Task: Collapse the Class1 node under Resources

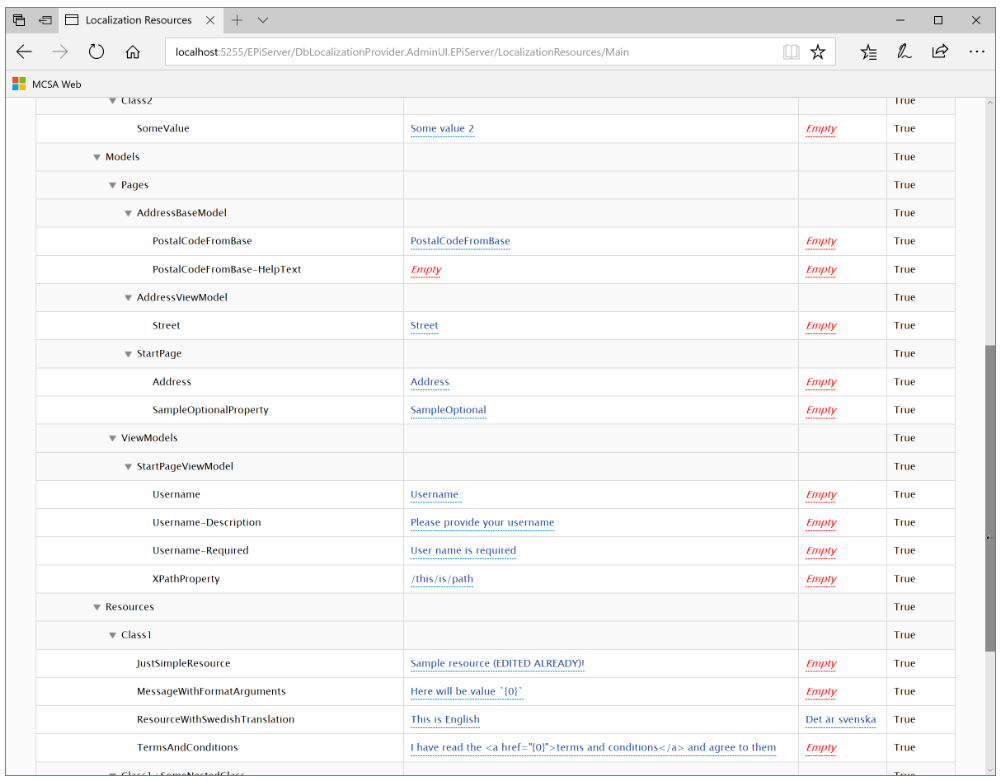Action: pos(112,636)
